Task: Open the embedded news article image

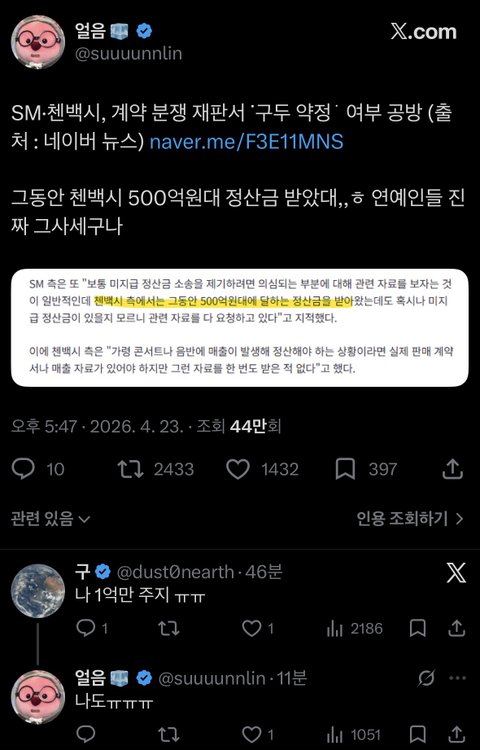Action: tap(240, 328)
